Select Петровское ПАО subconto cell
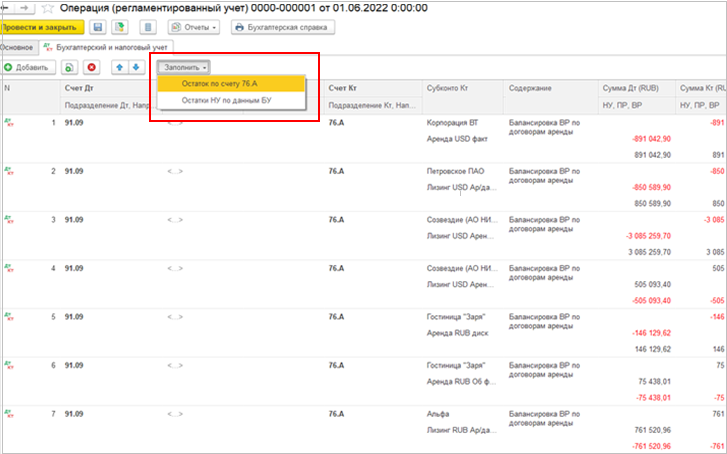727x454 pixels. coord(455,171)
